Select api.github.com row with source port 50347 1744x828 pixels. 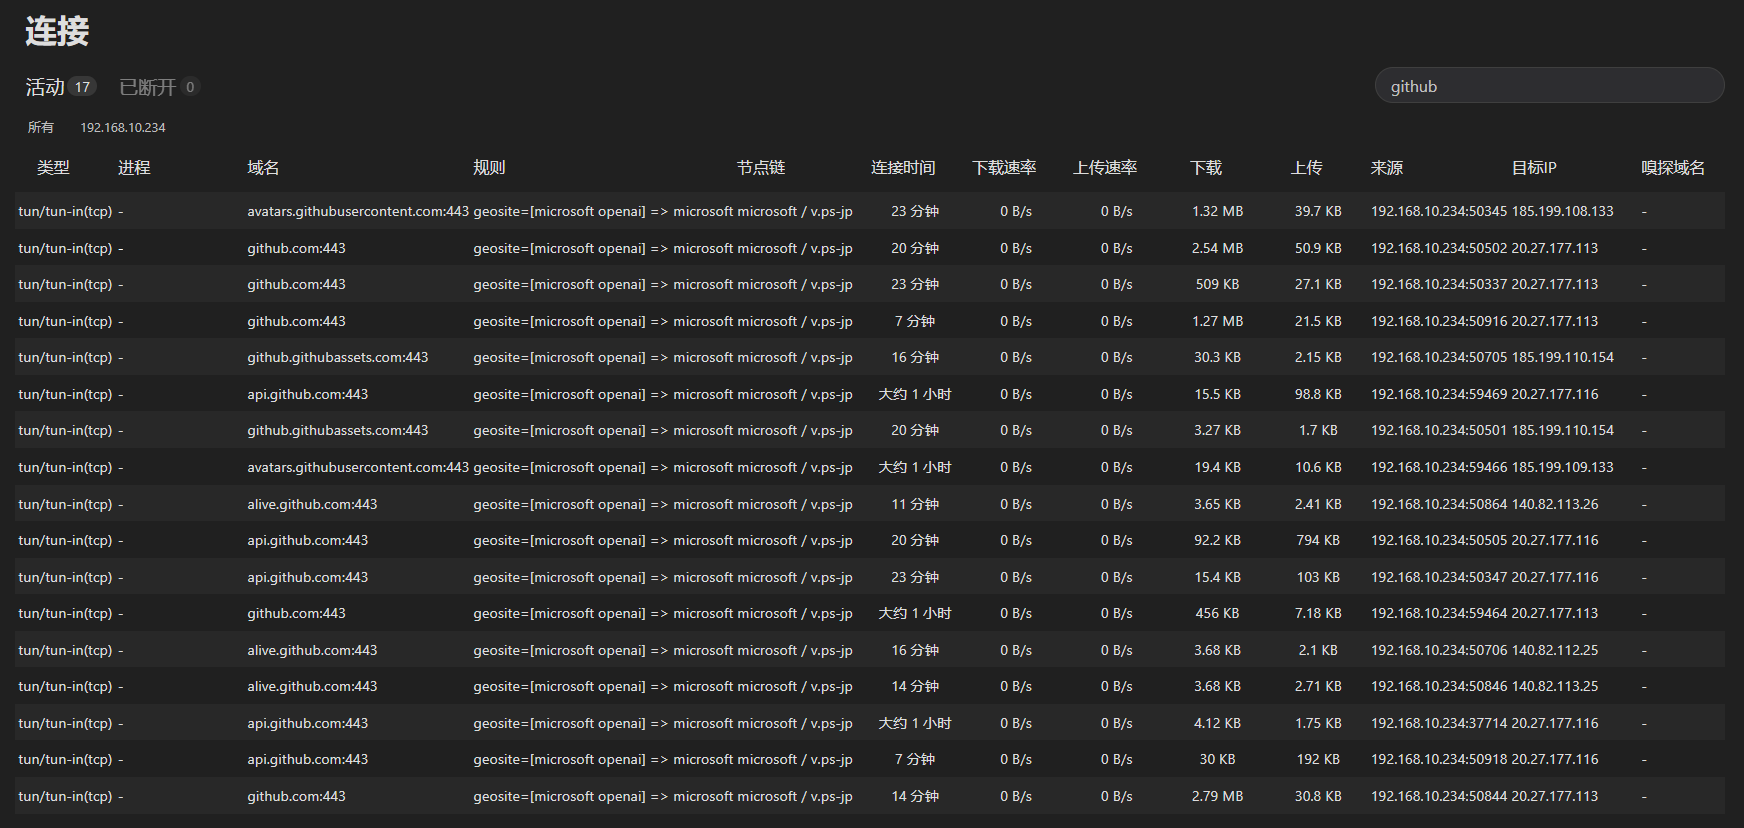[x=870, y=577]
